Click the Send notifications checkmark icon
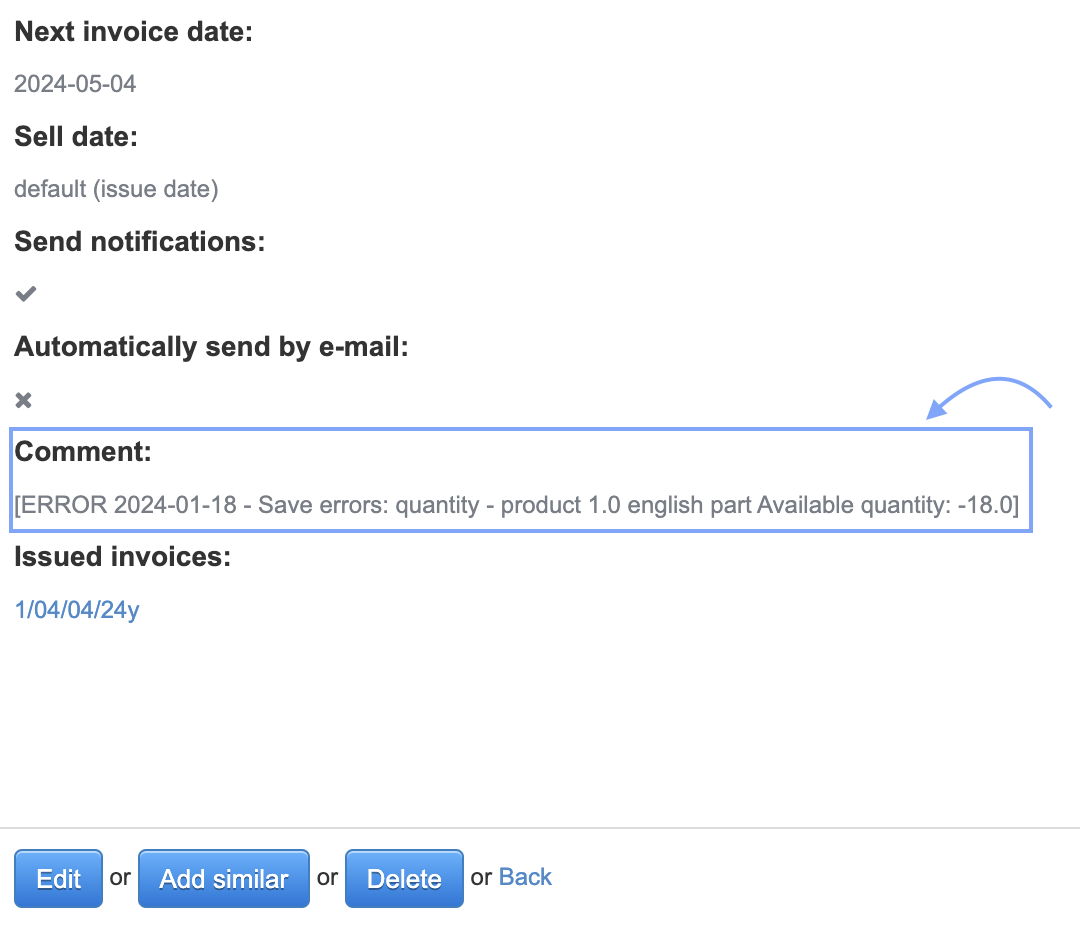 coord(26,294)
